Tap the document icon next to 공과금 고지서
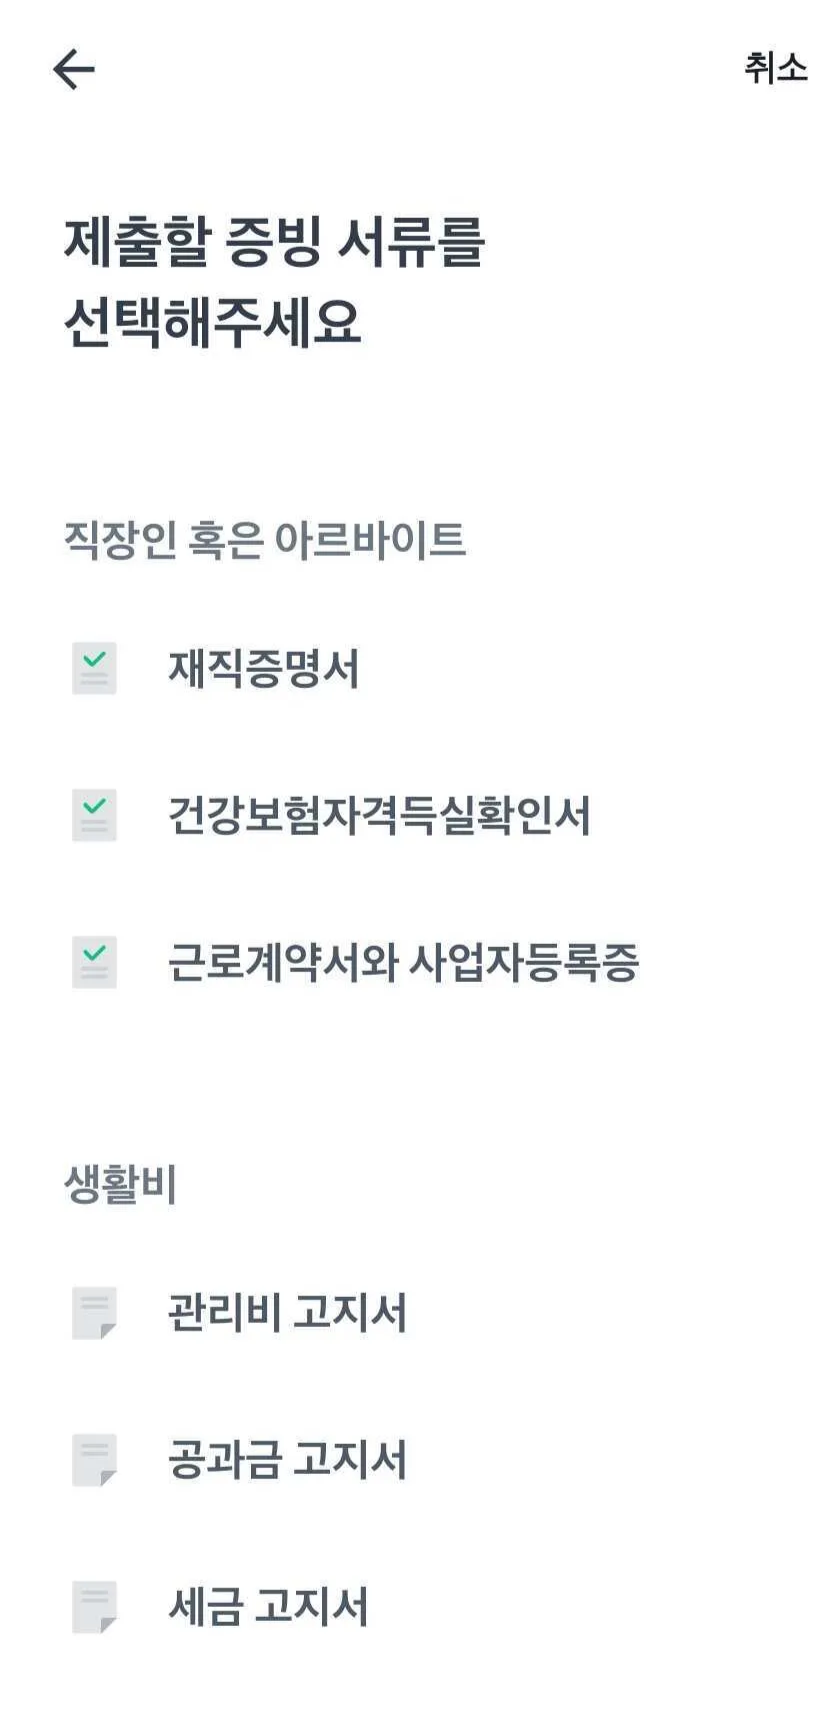The image size is (840, 1714). pyautogui.click(x=94, y=1459)
